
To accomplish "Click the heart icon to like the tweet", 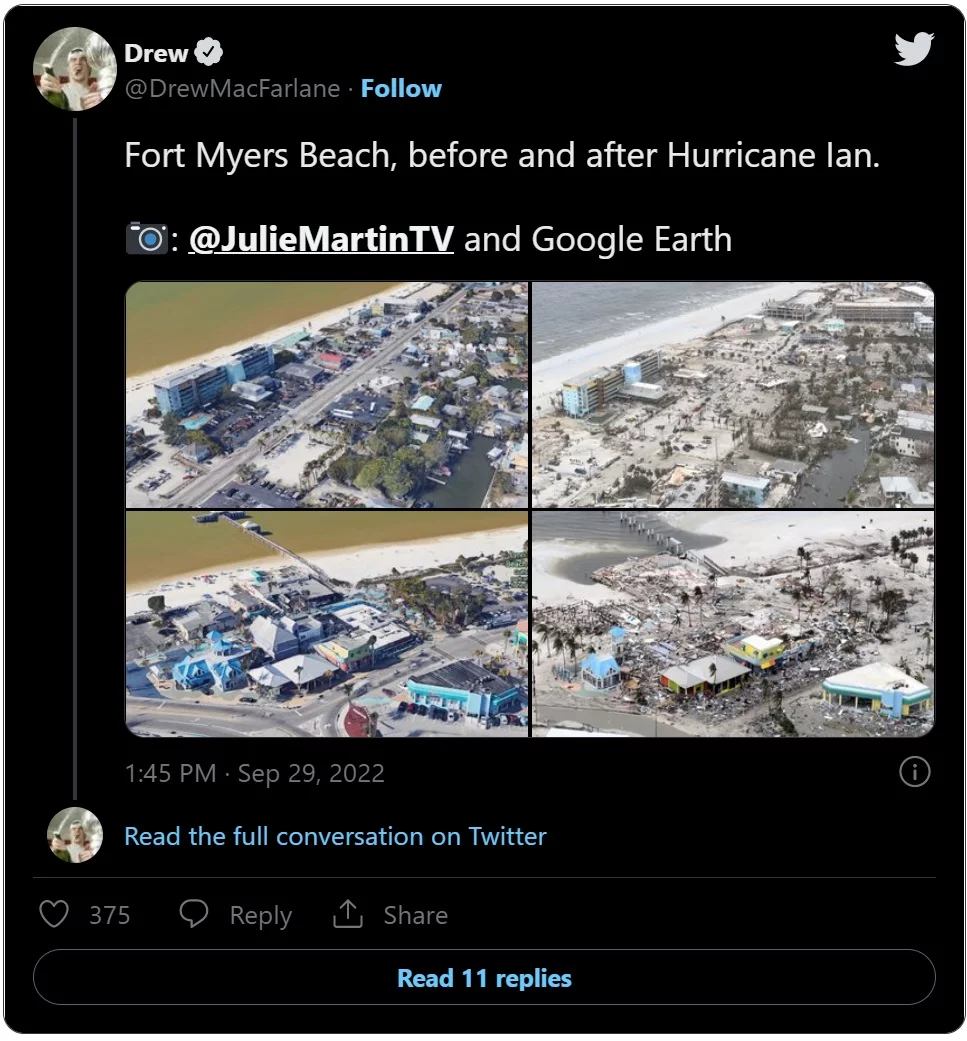I will pos(53,914).
